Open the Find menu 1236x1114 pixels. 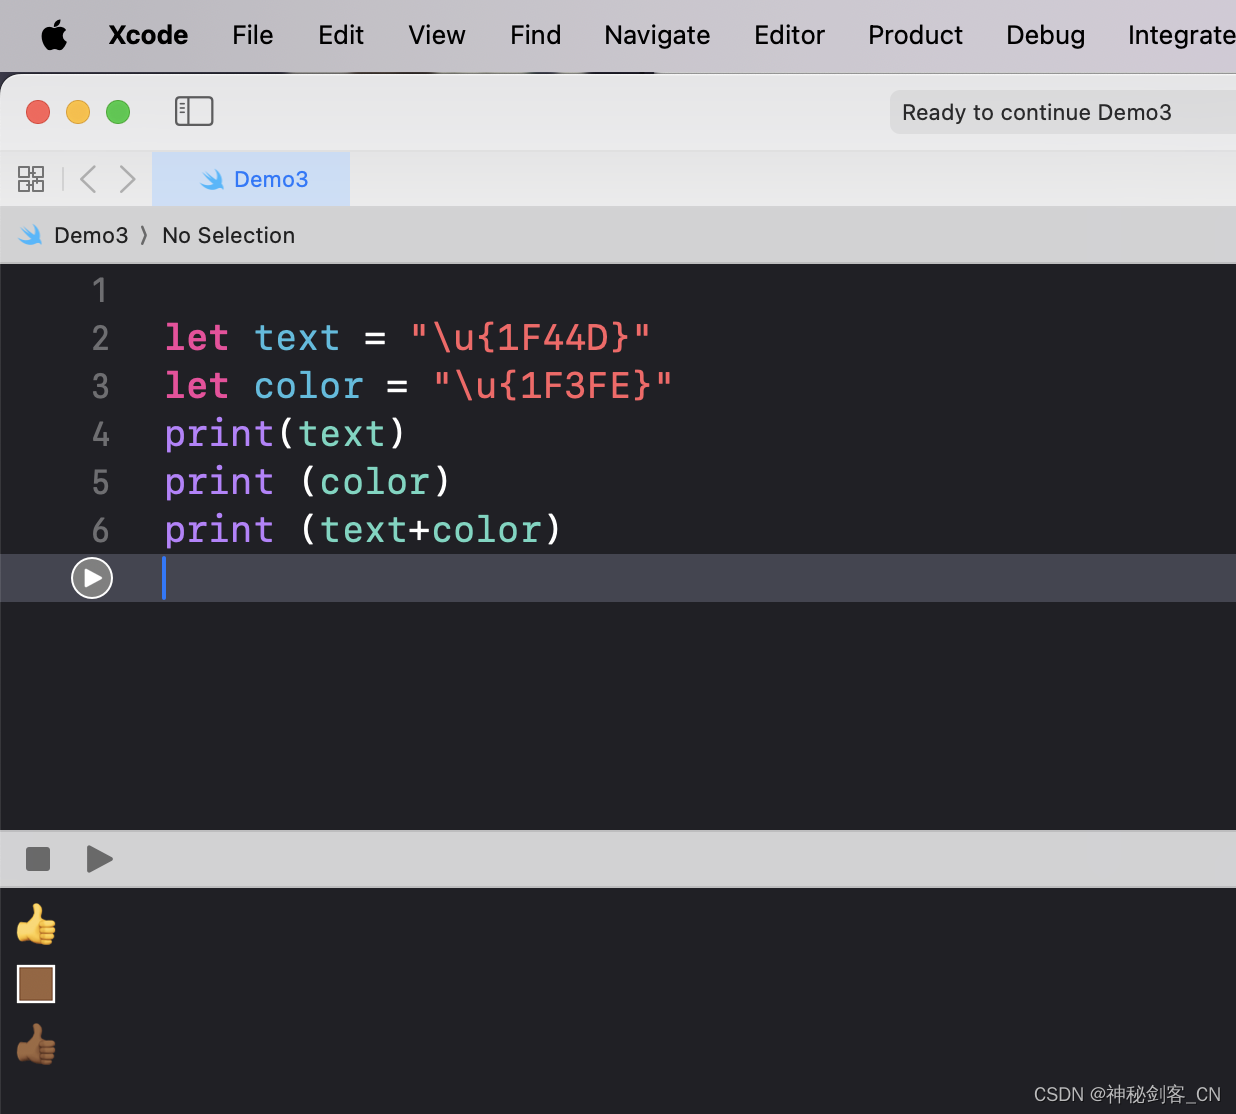[535, 36]
